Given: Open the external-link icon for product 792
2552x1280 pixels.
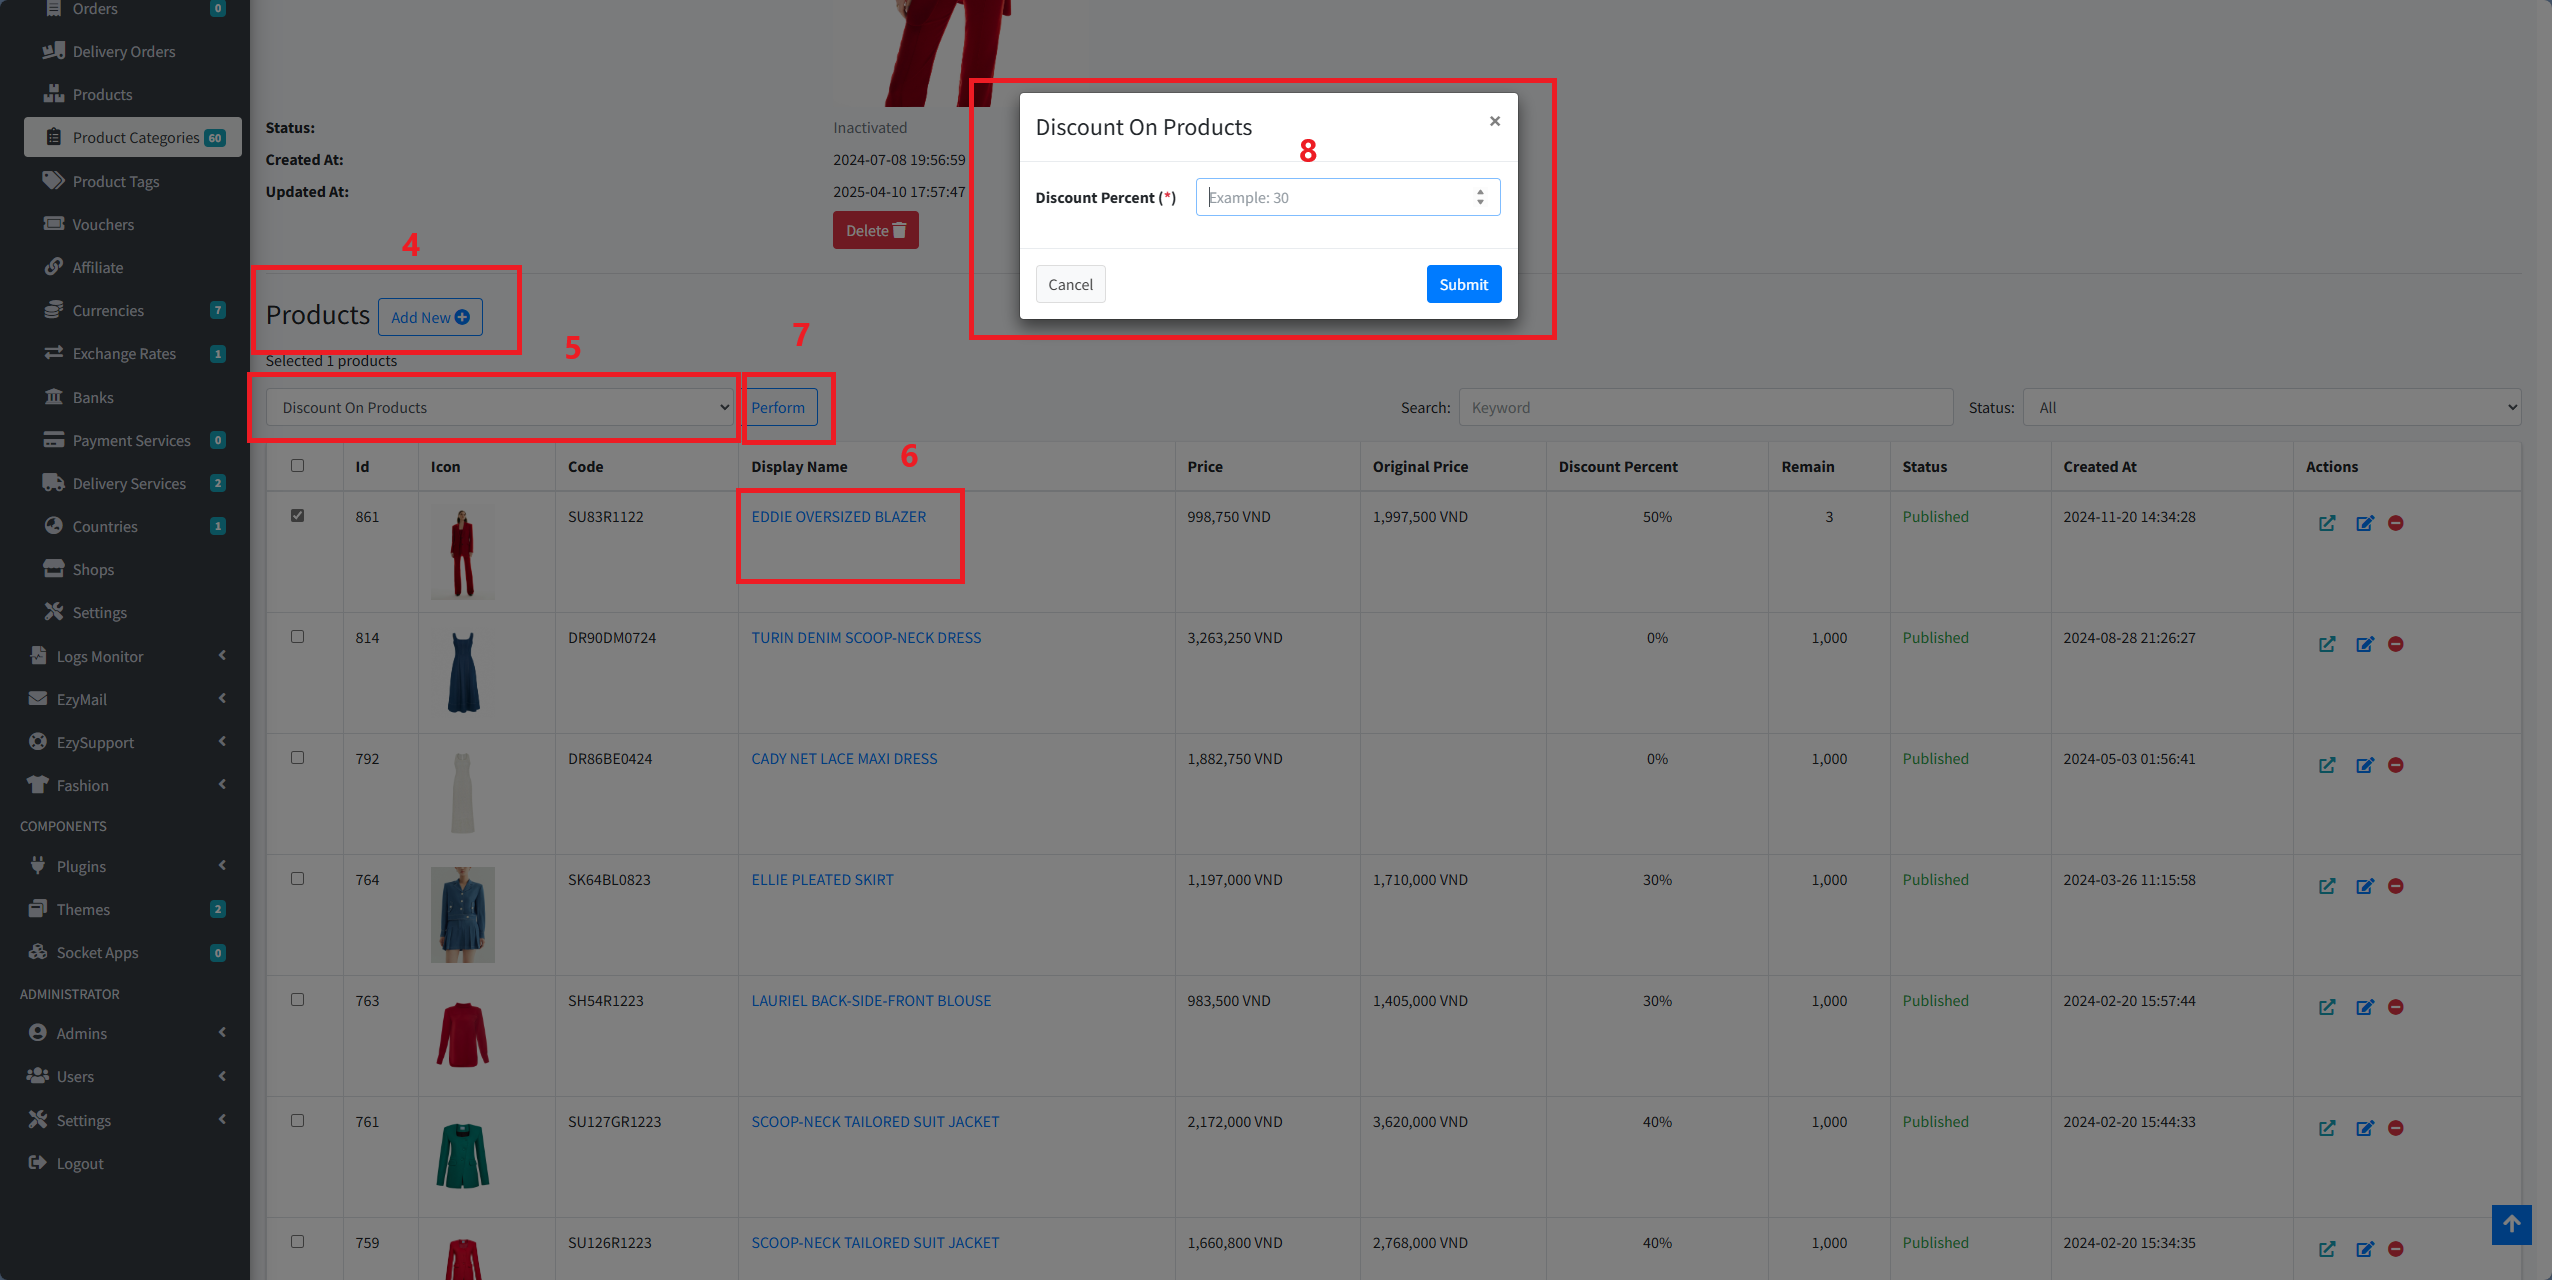Looking at the screenshot, I should (x=2327, y=765).
